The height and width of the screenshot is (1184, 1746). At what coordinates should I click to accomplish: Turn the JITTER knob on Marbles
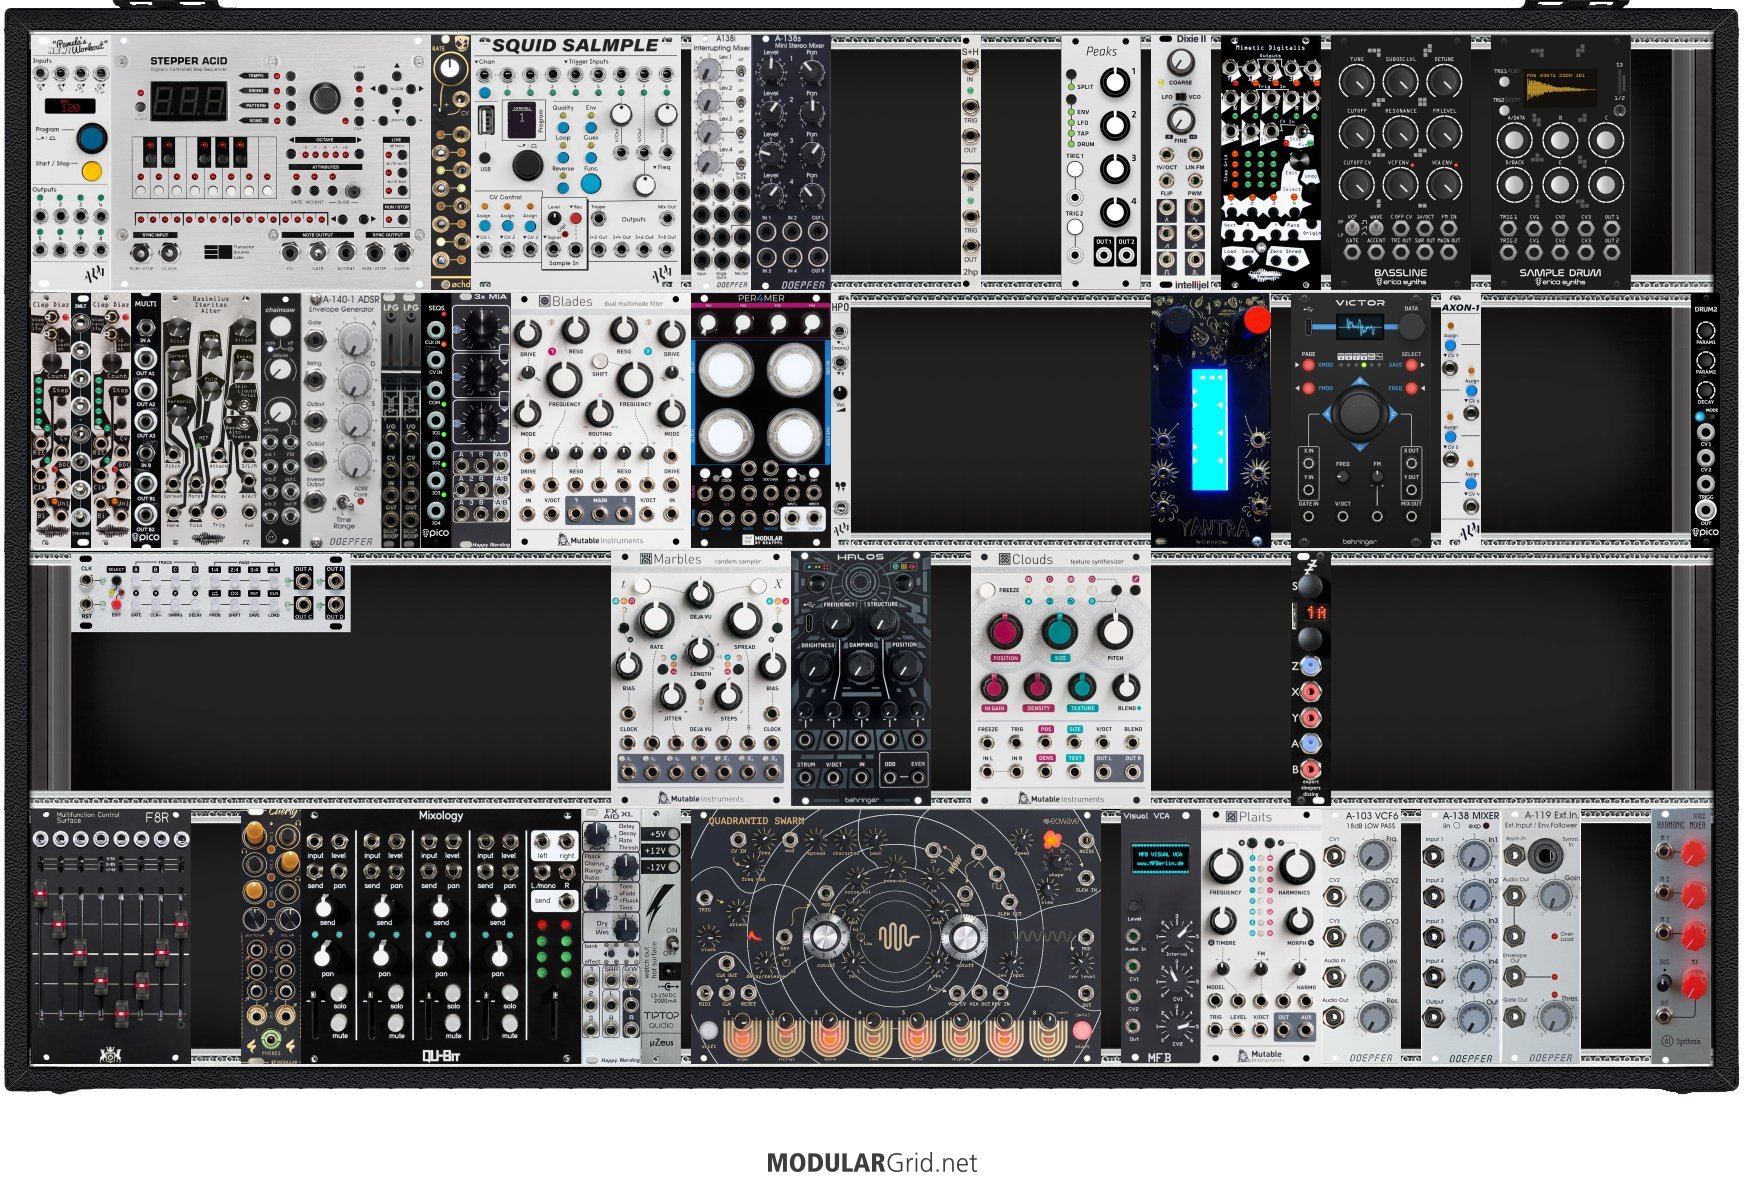(x=672, y=696)
